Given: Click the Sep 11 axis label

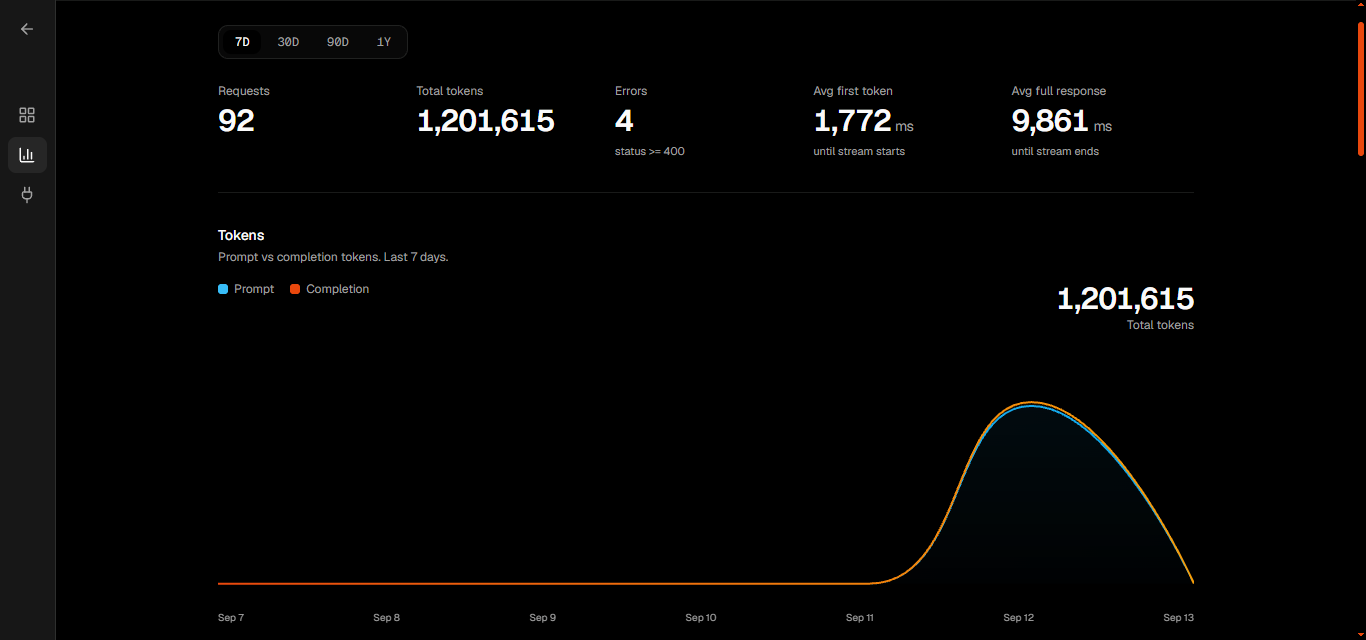Looking at the screenshot, I should click(x=860, y=618).
